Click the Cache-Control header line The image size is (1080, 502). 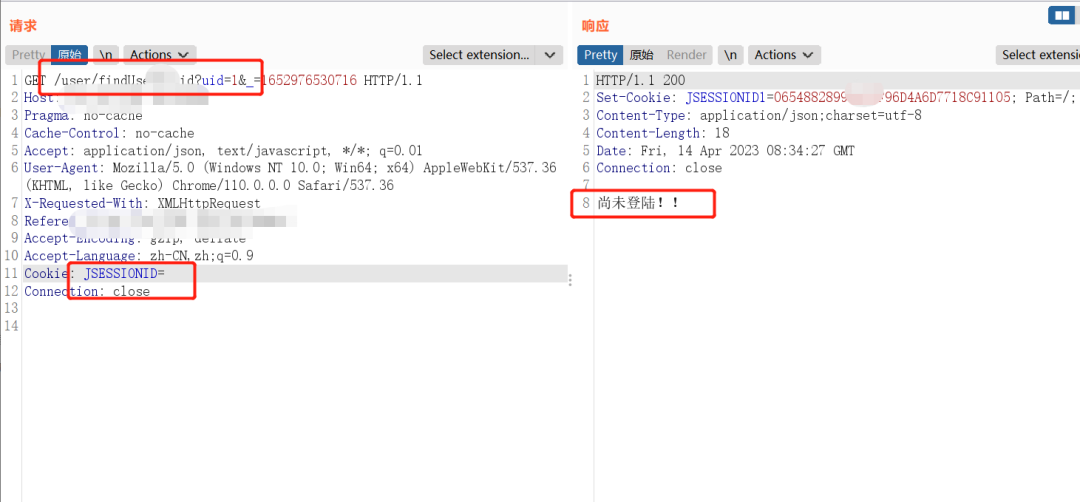109,133
